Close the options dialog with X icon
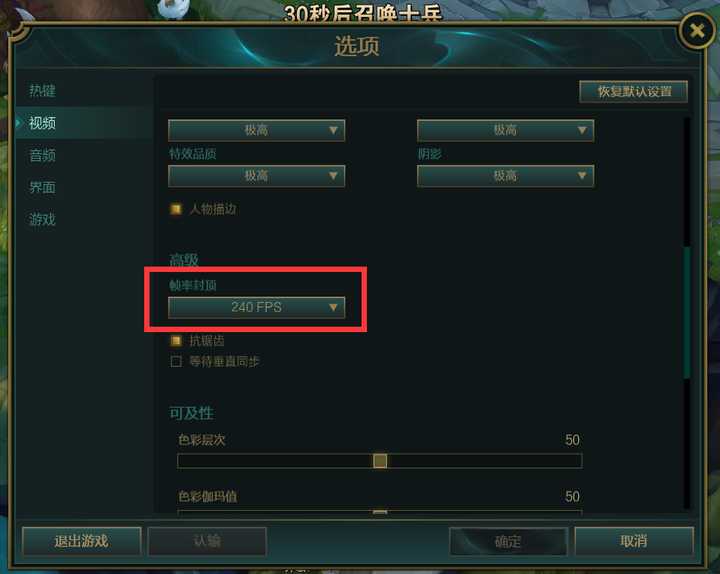 [697, 31]
